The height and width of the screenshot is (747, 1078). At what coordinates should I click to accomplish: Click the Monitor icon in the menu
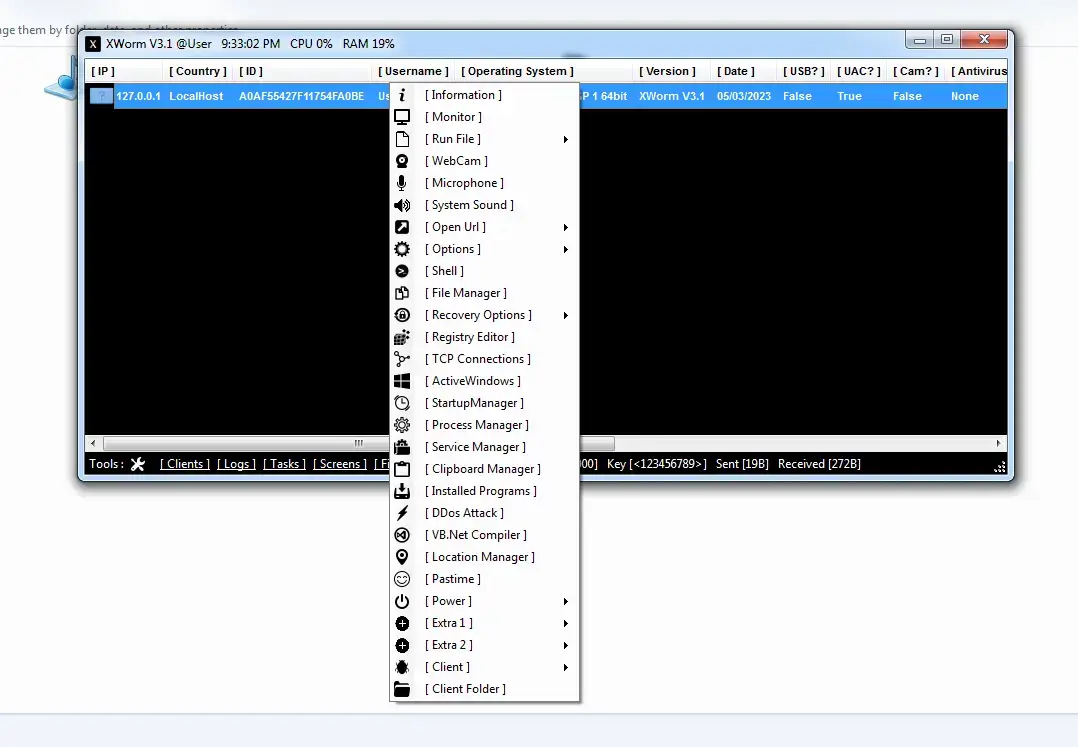coord(401,116)
